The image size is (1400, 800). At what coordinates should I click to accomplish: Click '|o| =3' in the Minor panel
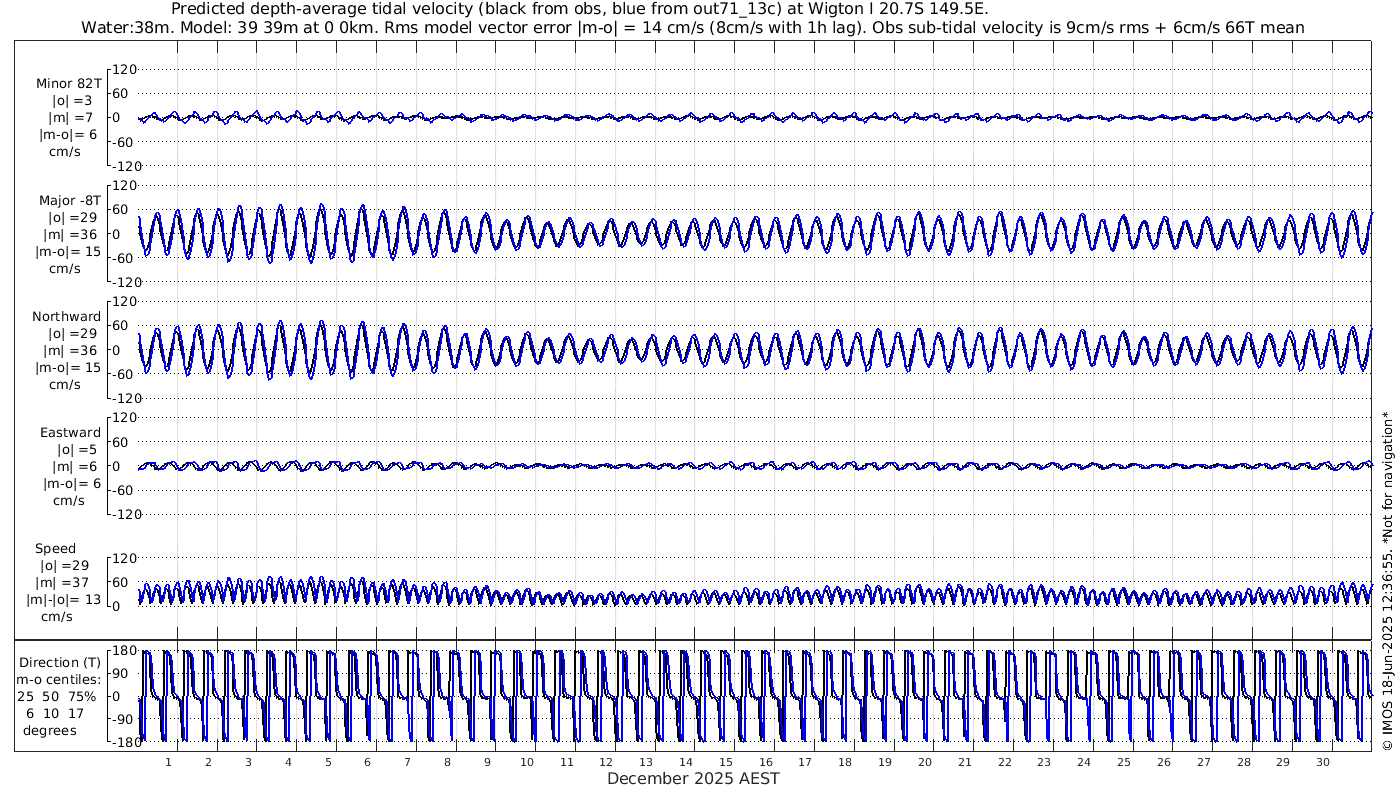pos(72,101)
